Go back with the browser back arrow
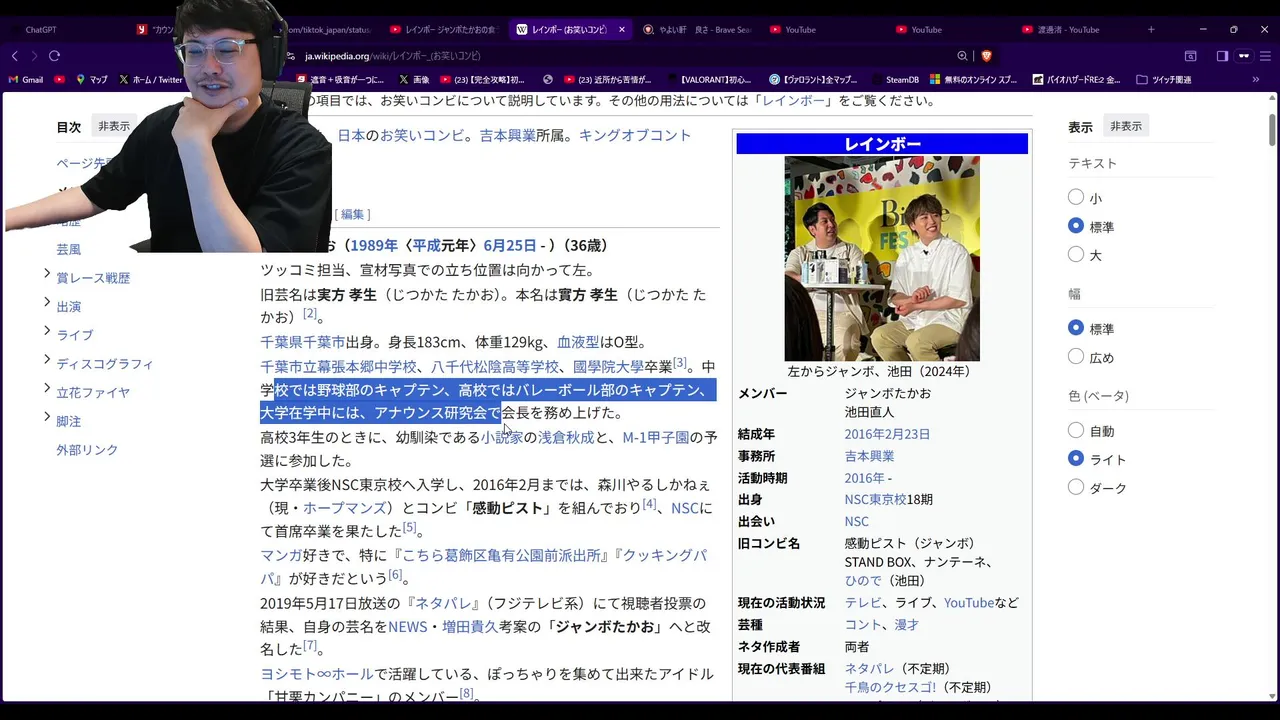This screenshot has height=720, width=1280. [14, 56]
